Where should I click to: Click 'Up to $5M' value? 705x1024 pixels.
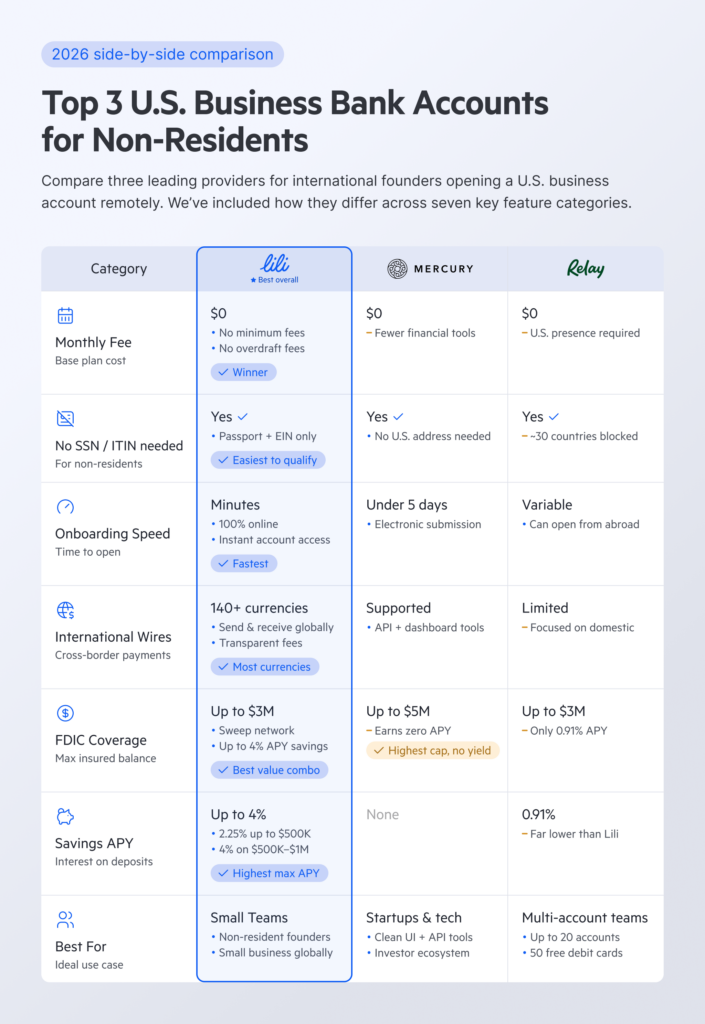coord(398,711)
